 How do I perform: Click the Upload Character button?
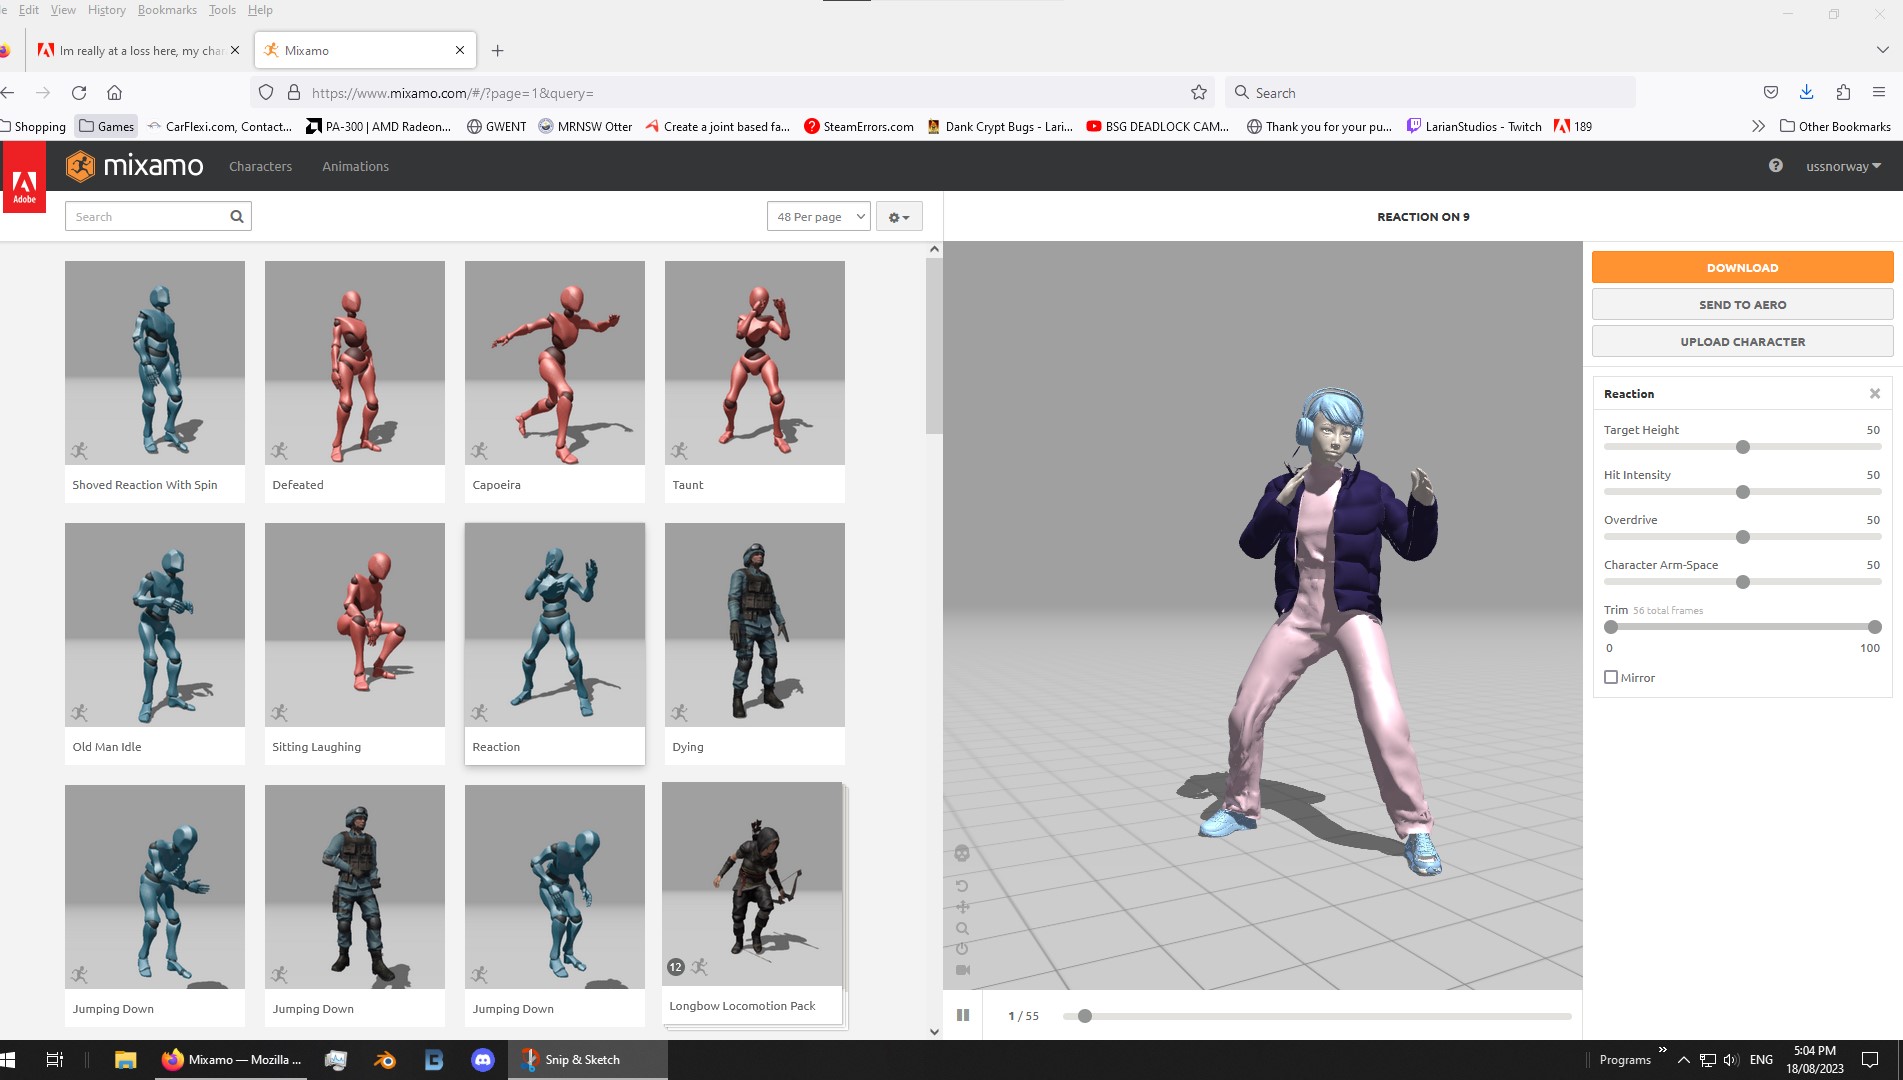(x=1742, y=341)
